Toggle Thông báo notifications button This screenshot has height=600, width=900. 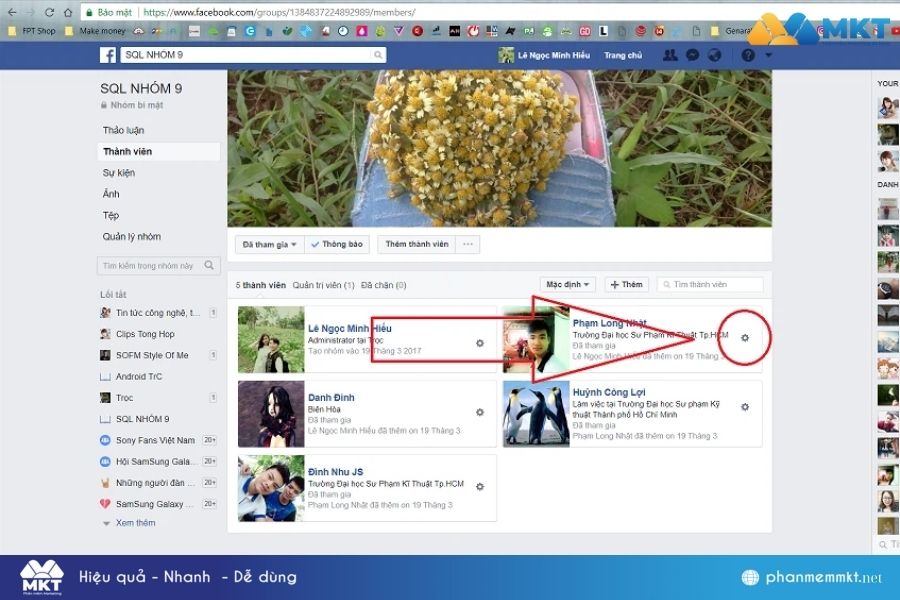[x=337, y=245]
